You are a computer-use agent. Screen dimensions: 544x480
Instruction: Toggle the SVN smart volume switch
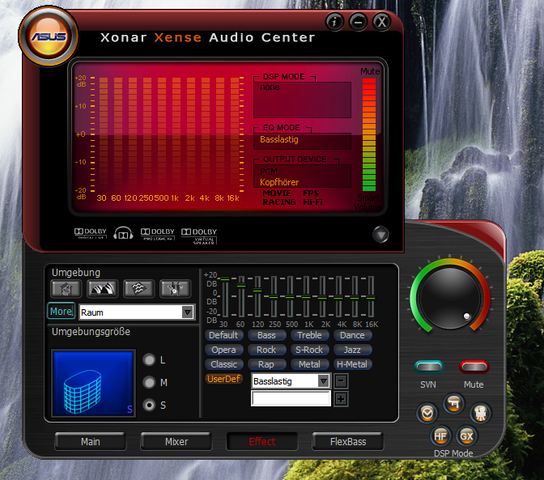point(429,366)
